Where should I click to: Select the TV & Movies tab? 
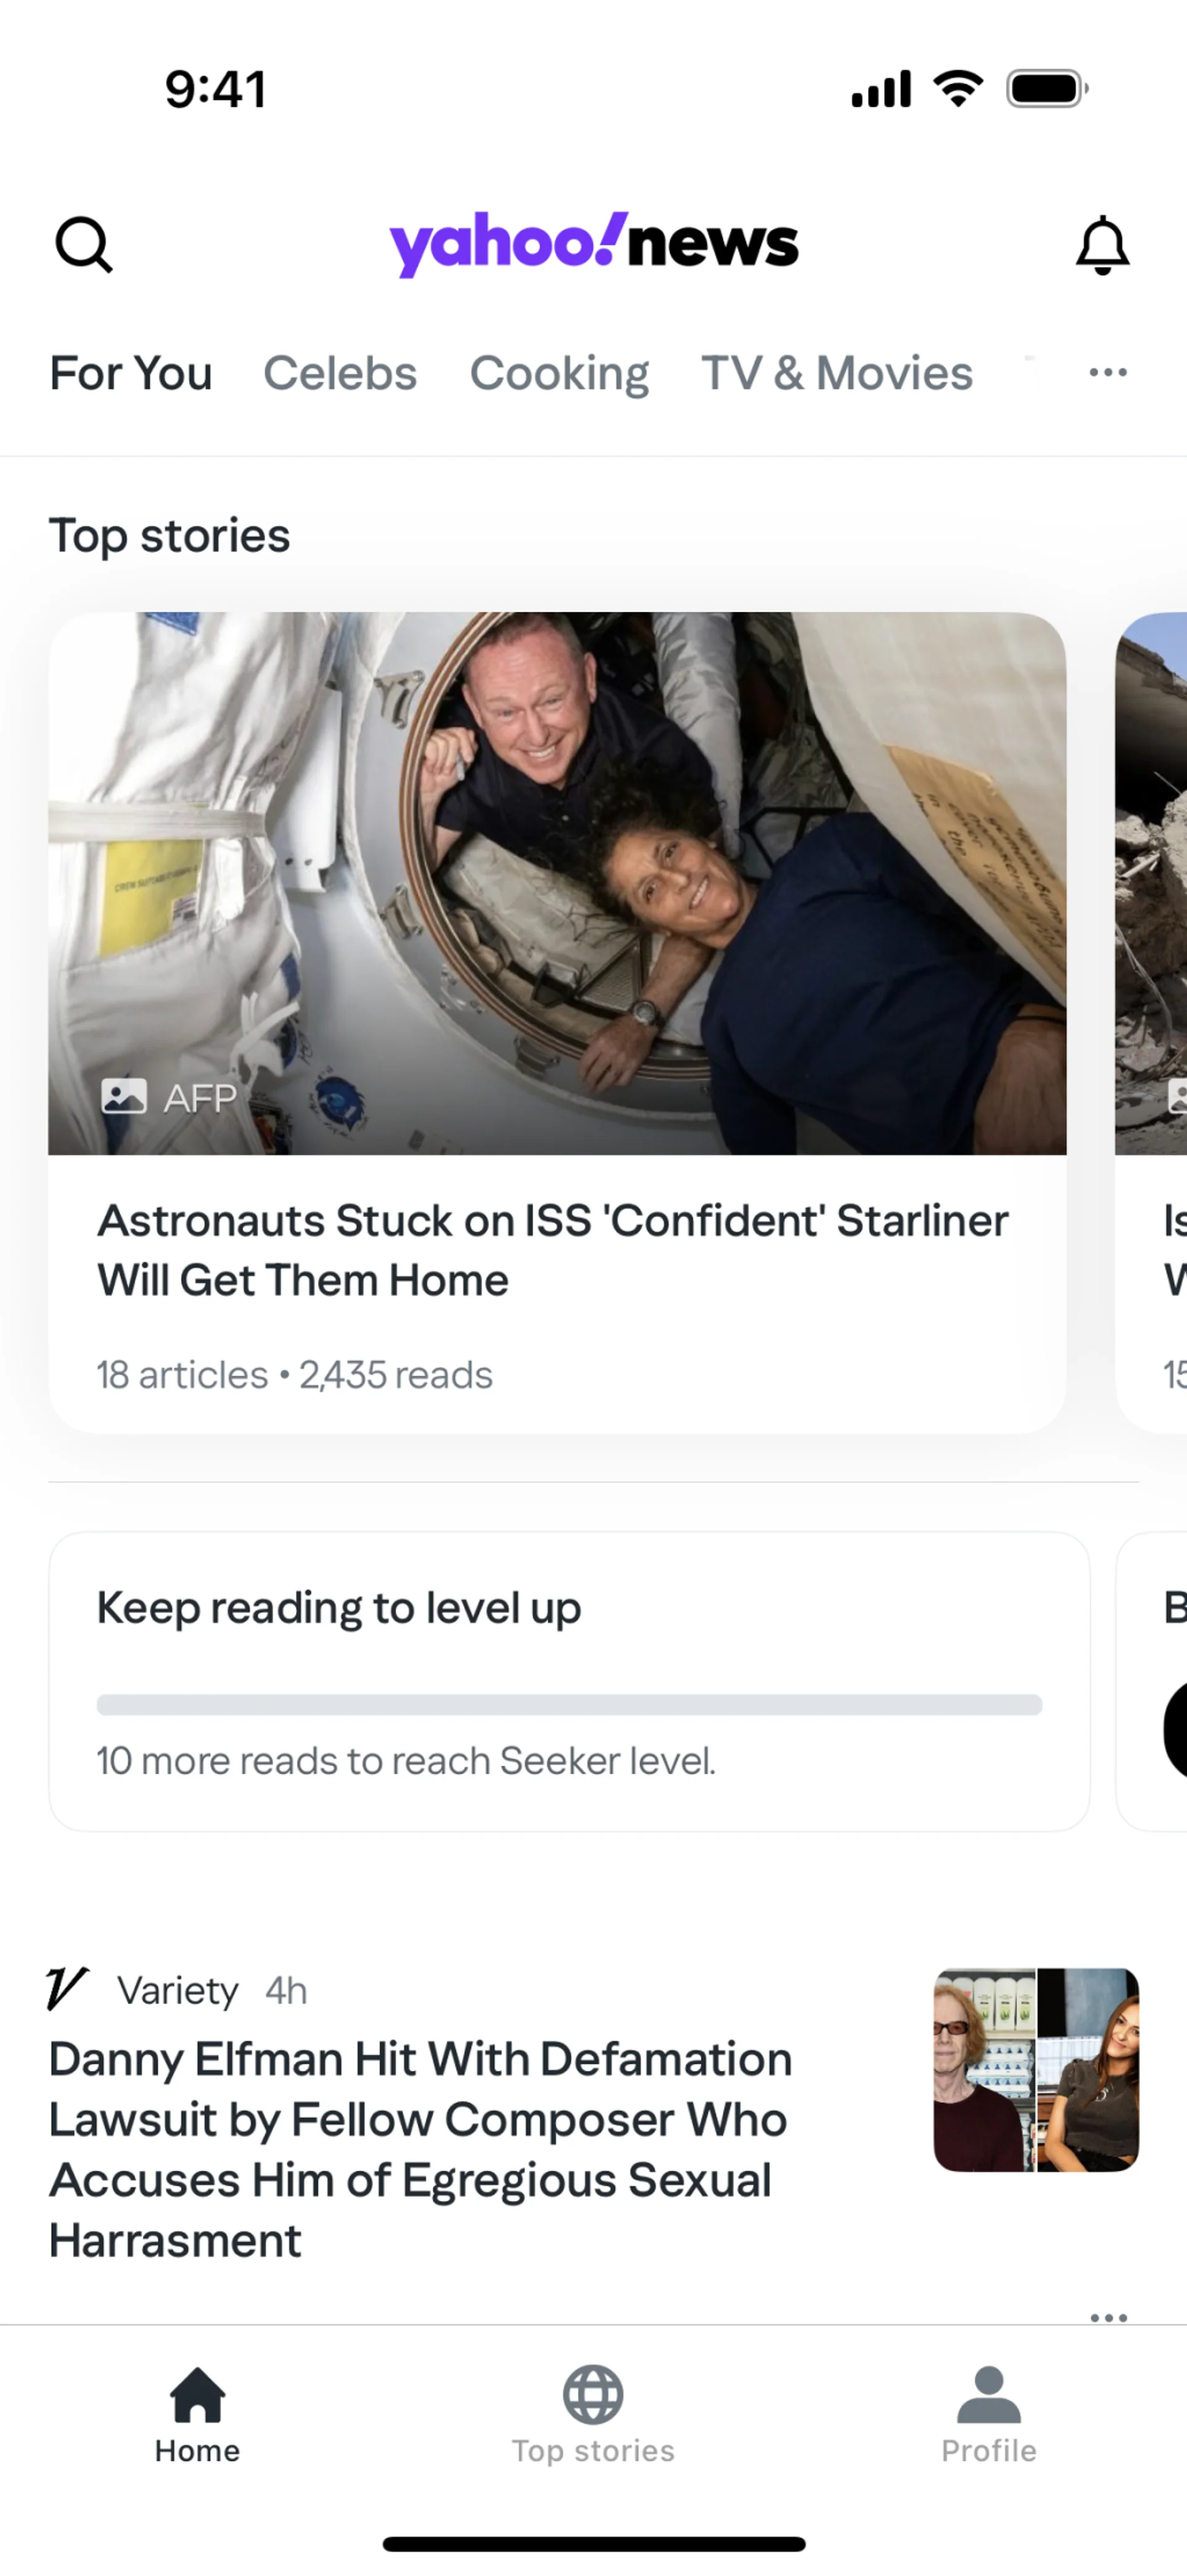(x=837, y=373)
